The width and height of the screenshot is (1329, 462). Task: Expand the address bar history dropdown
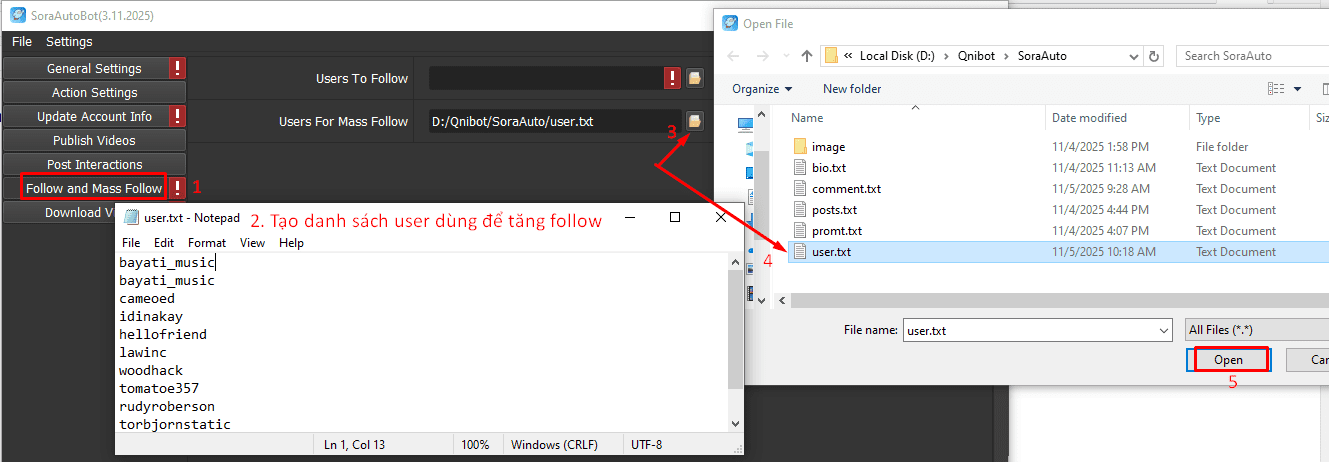[x=1135, y=56]
